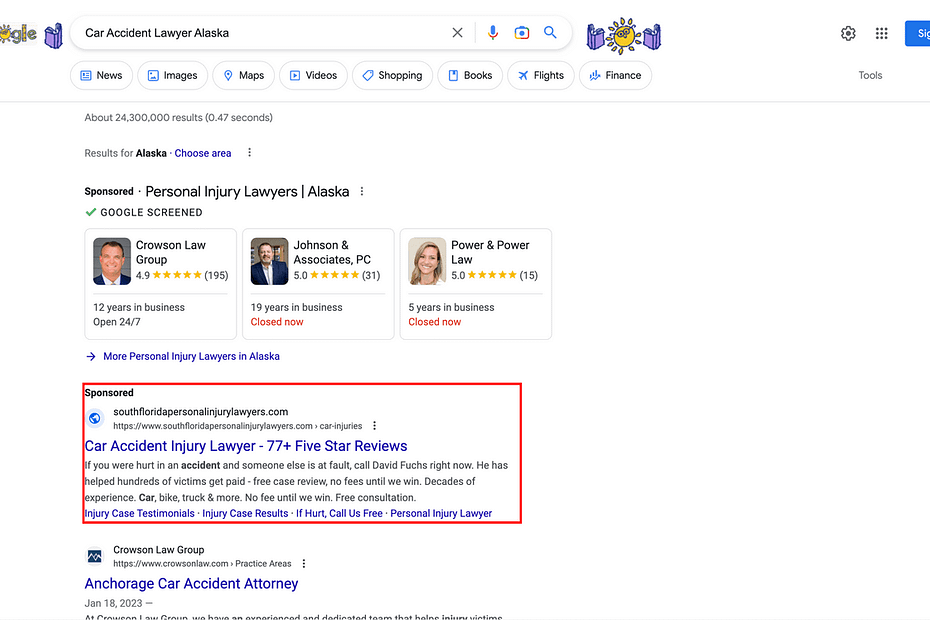Click 'Closed now' on Johnson & Associates card
Image resolution: width=930 pixels, height=620 pixels.
(x=277, y=322)
